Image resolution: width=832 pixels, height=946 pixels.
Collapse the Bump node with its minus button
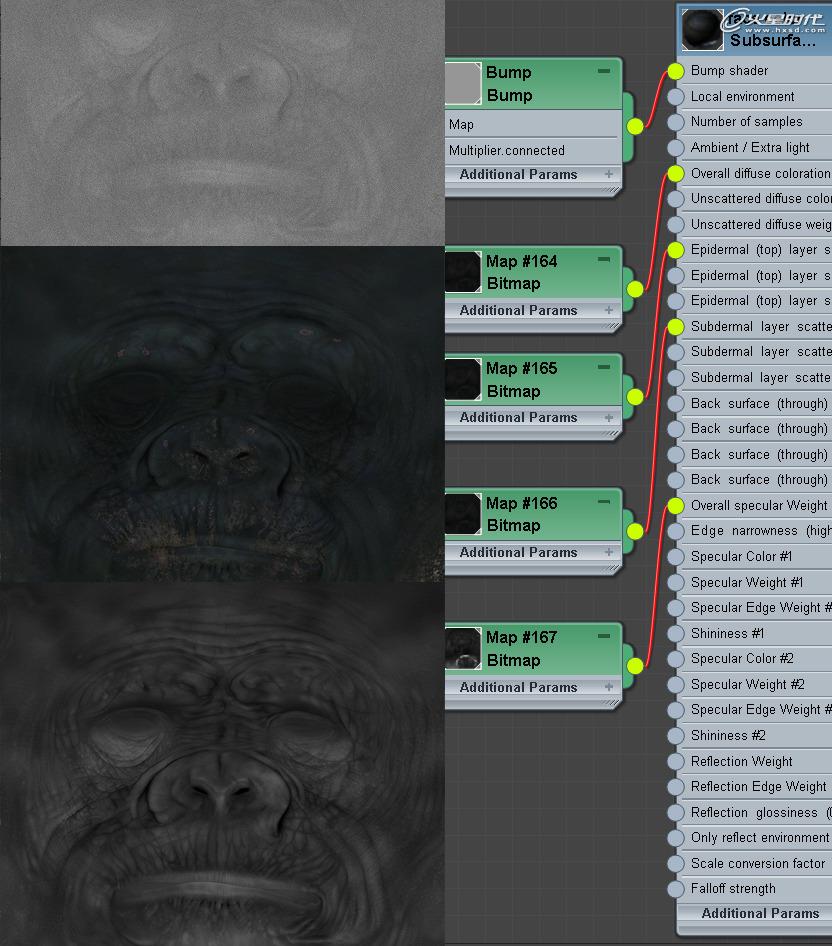[604, 71]
